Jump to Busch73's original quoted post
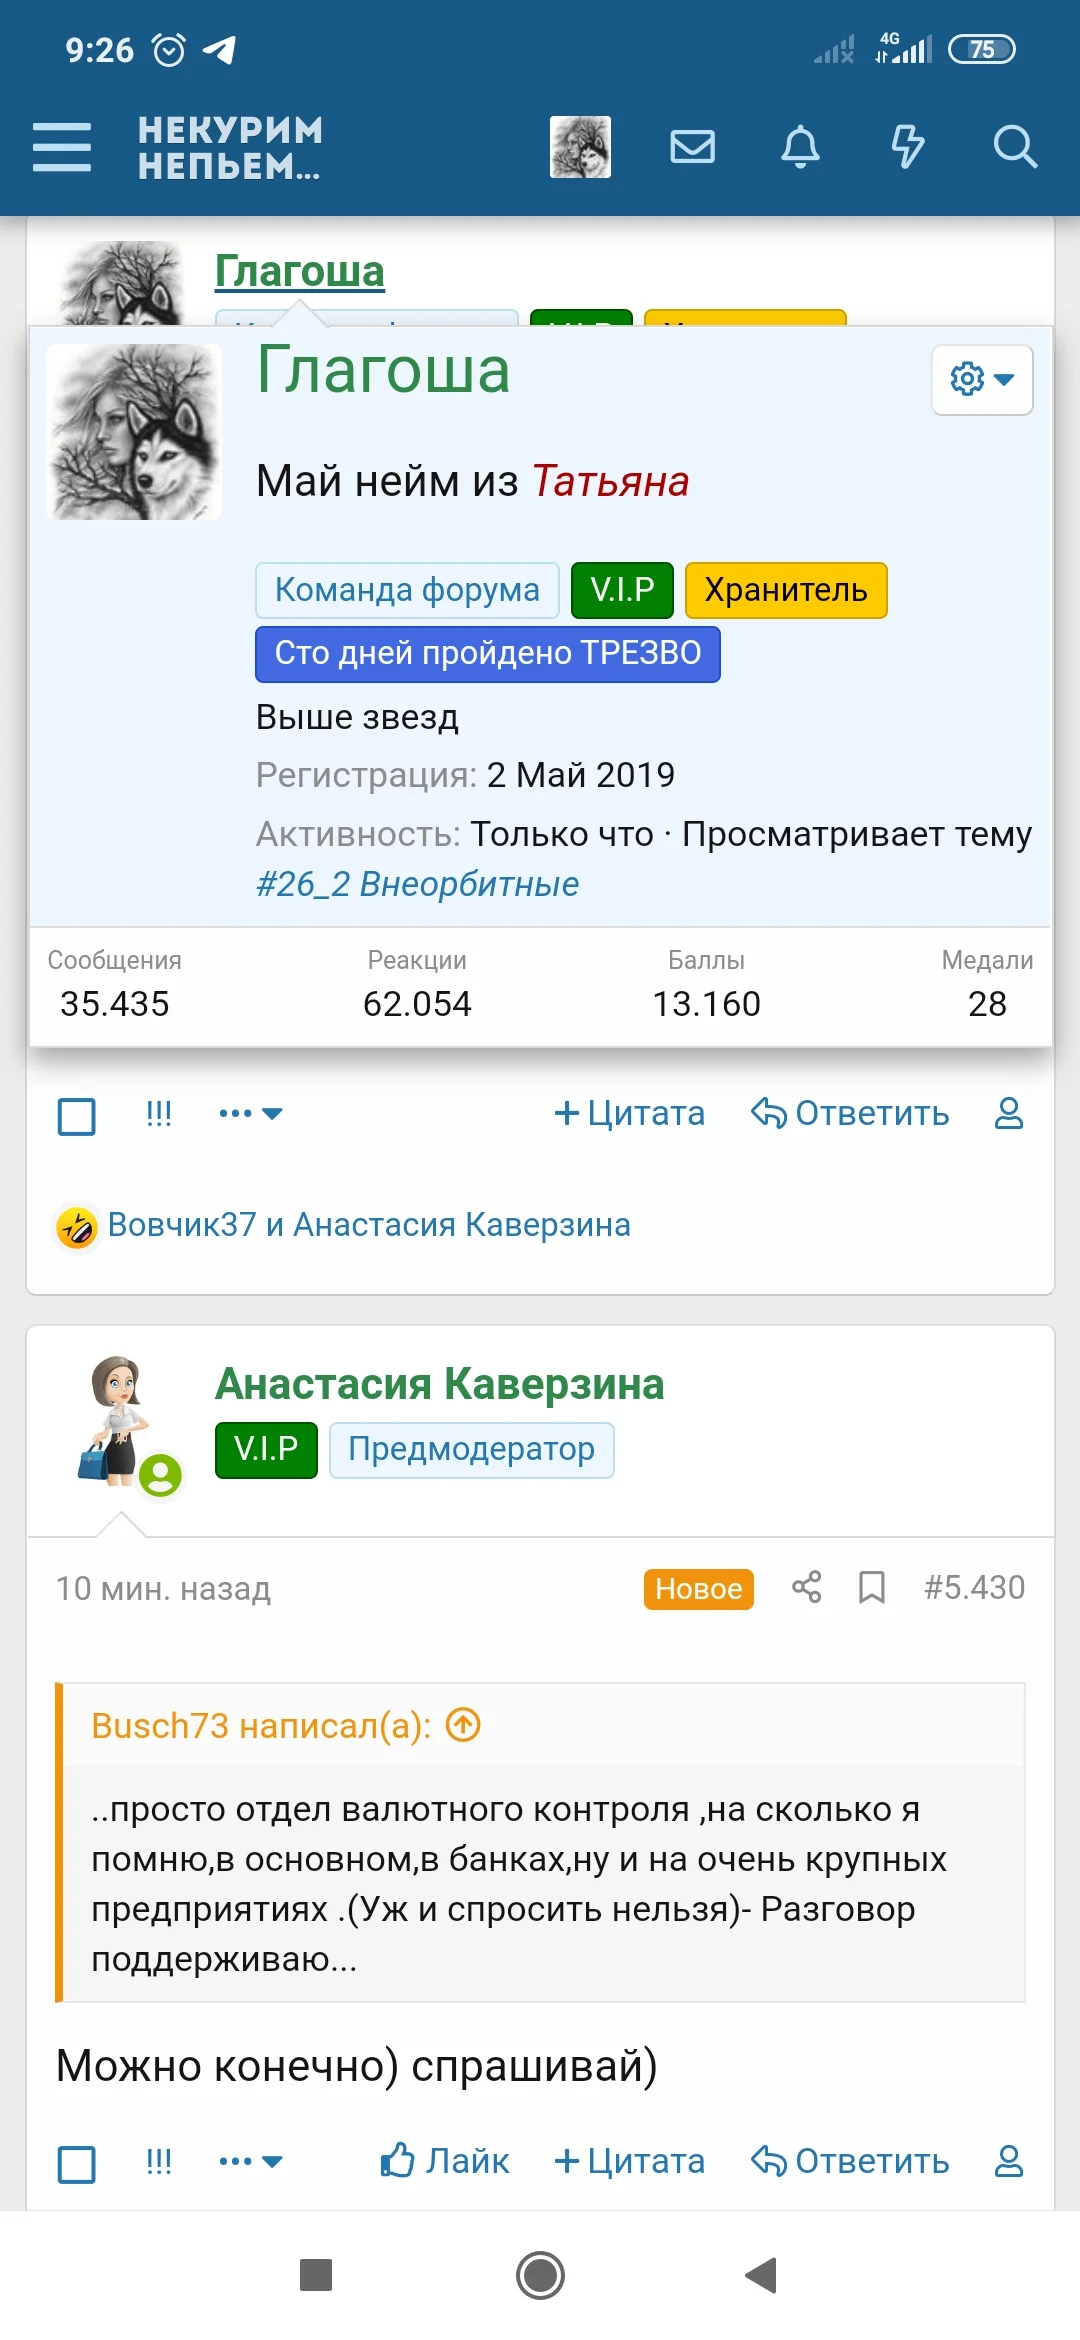1080x2340 pixels. coord(463,1725)
